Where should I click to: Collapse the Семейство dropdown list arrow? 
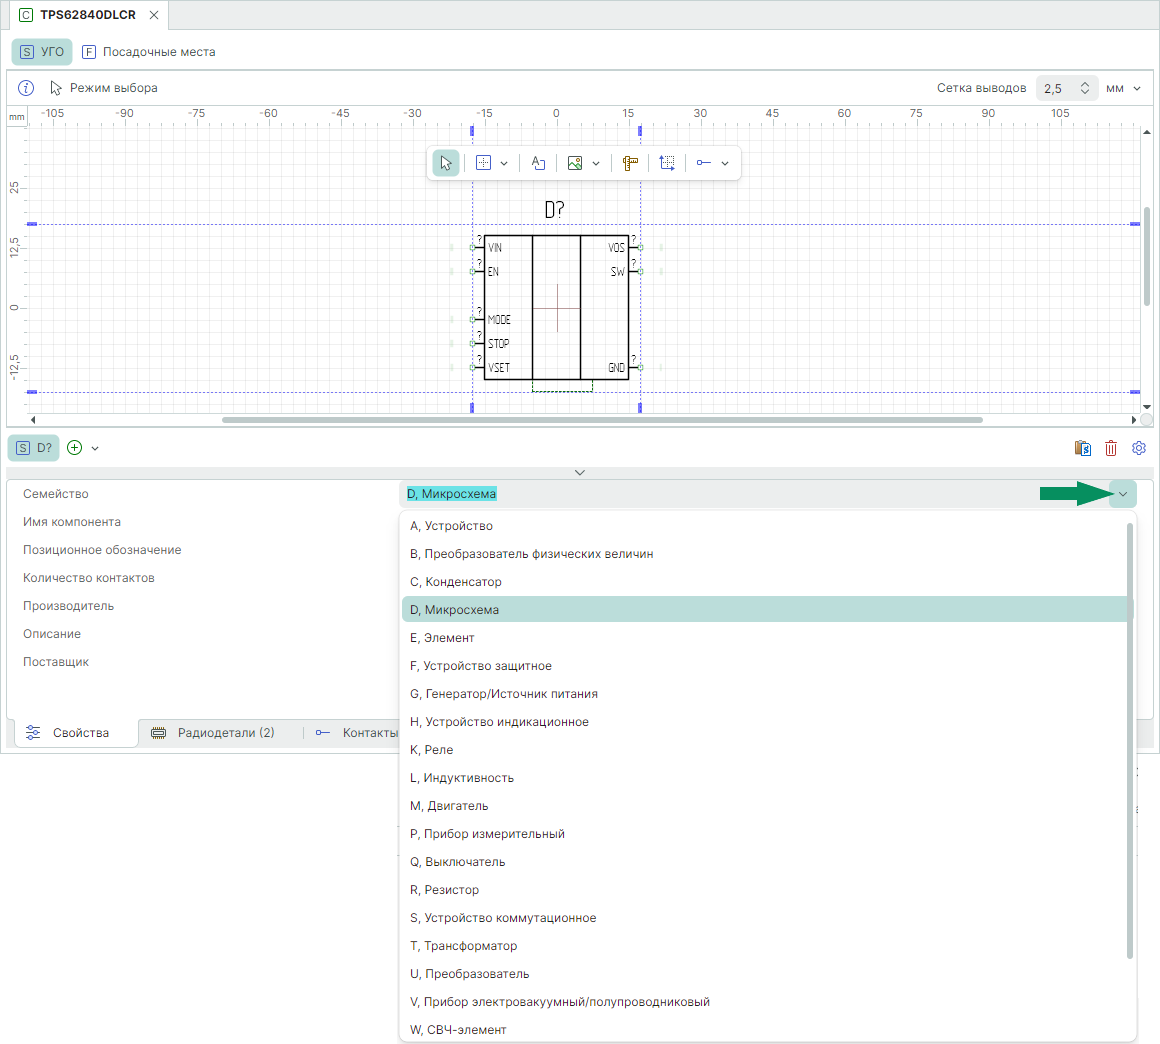pyautogui.click(x=1123, y=494)
